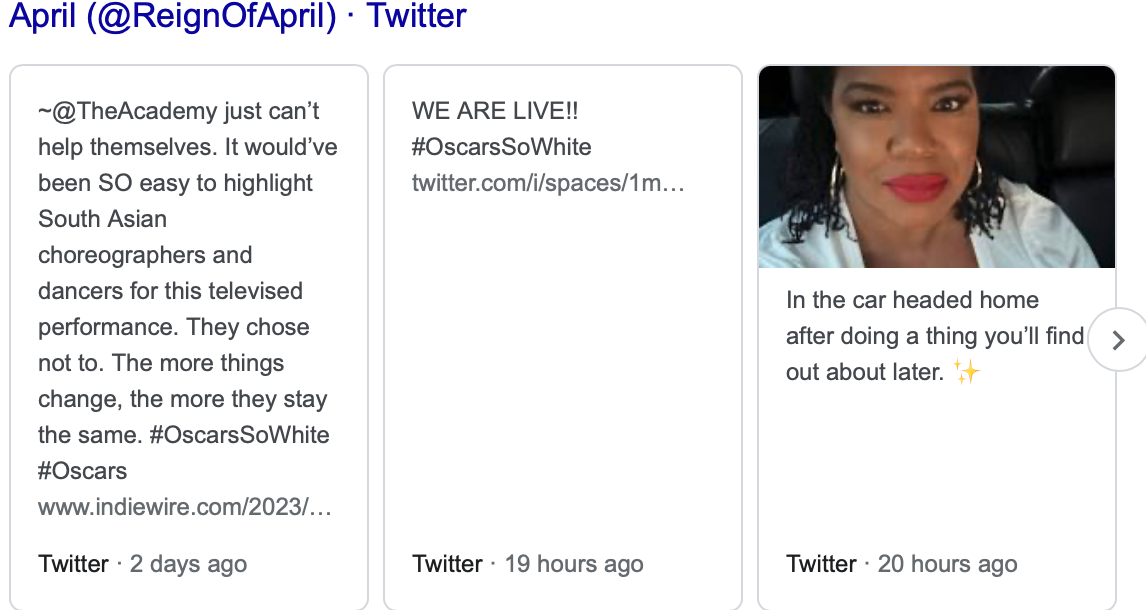Click the sparkles emoji in the third tweet
The height and width of the screenshot is (610, 1146).
coord(967,373)
